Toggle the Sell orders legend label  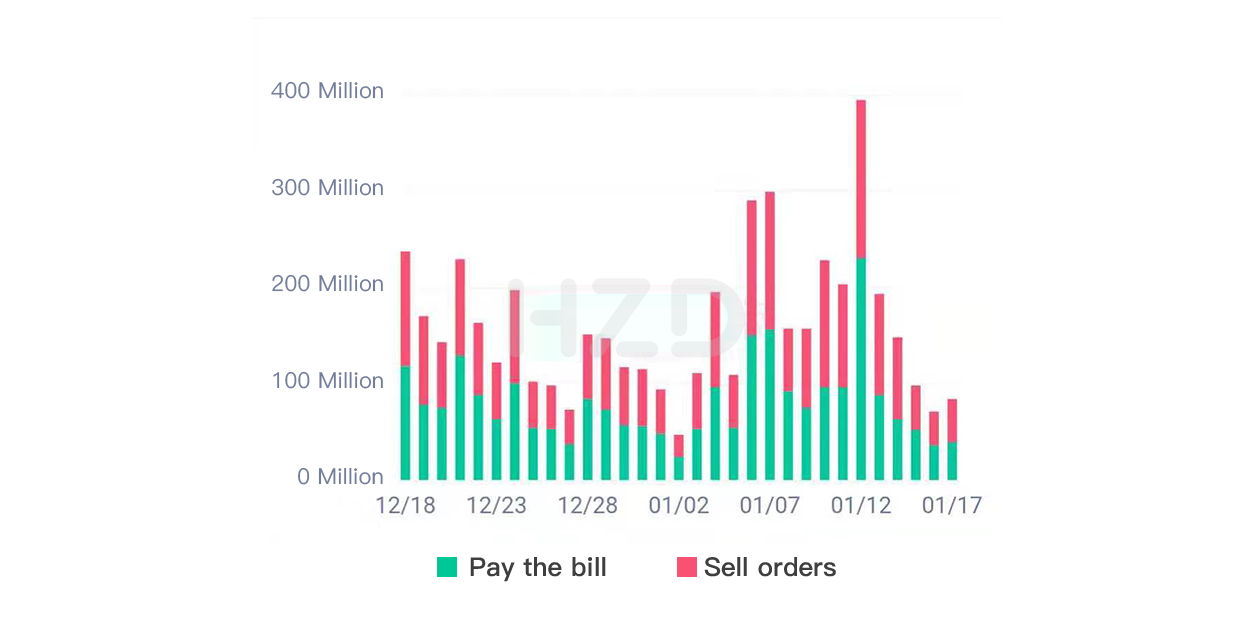coord(770,567)
